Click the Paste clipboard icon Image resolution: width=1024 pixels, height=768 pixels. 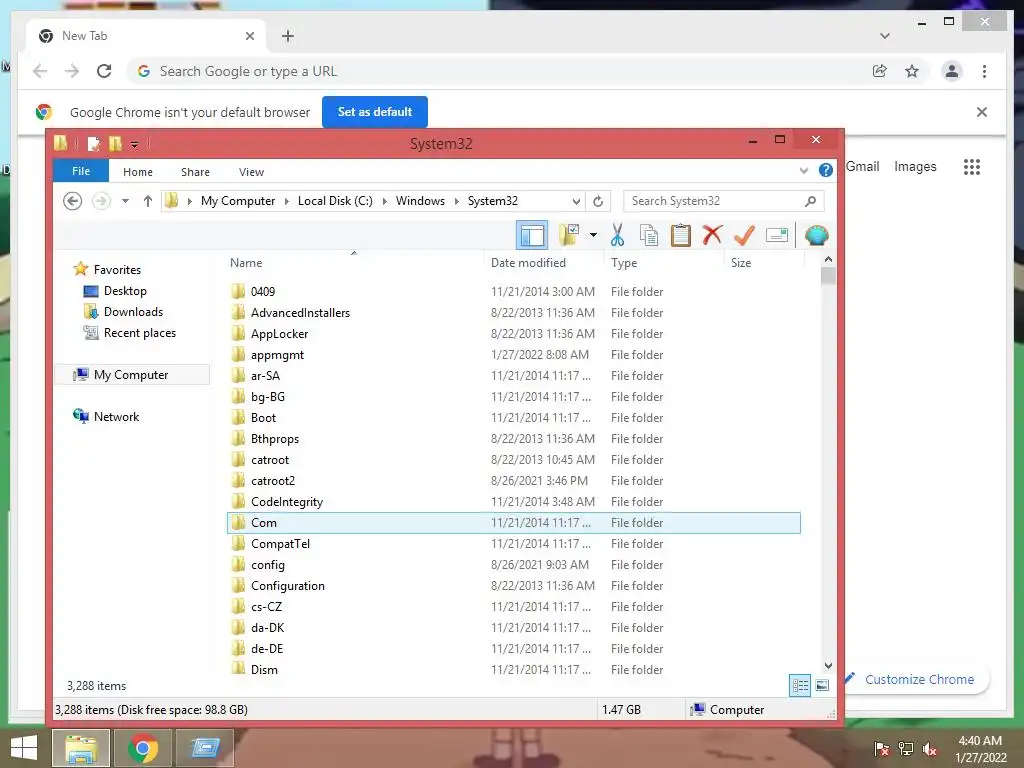pyautogui.click(x=680, y=235)
